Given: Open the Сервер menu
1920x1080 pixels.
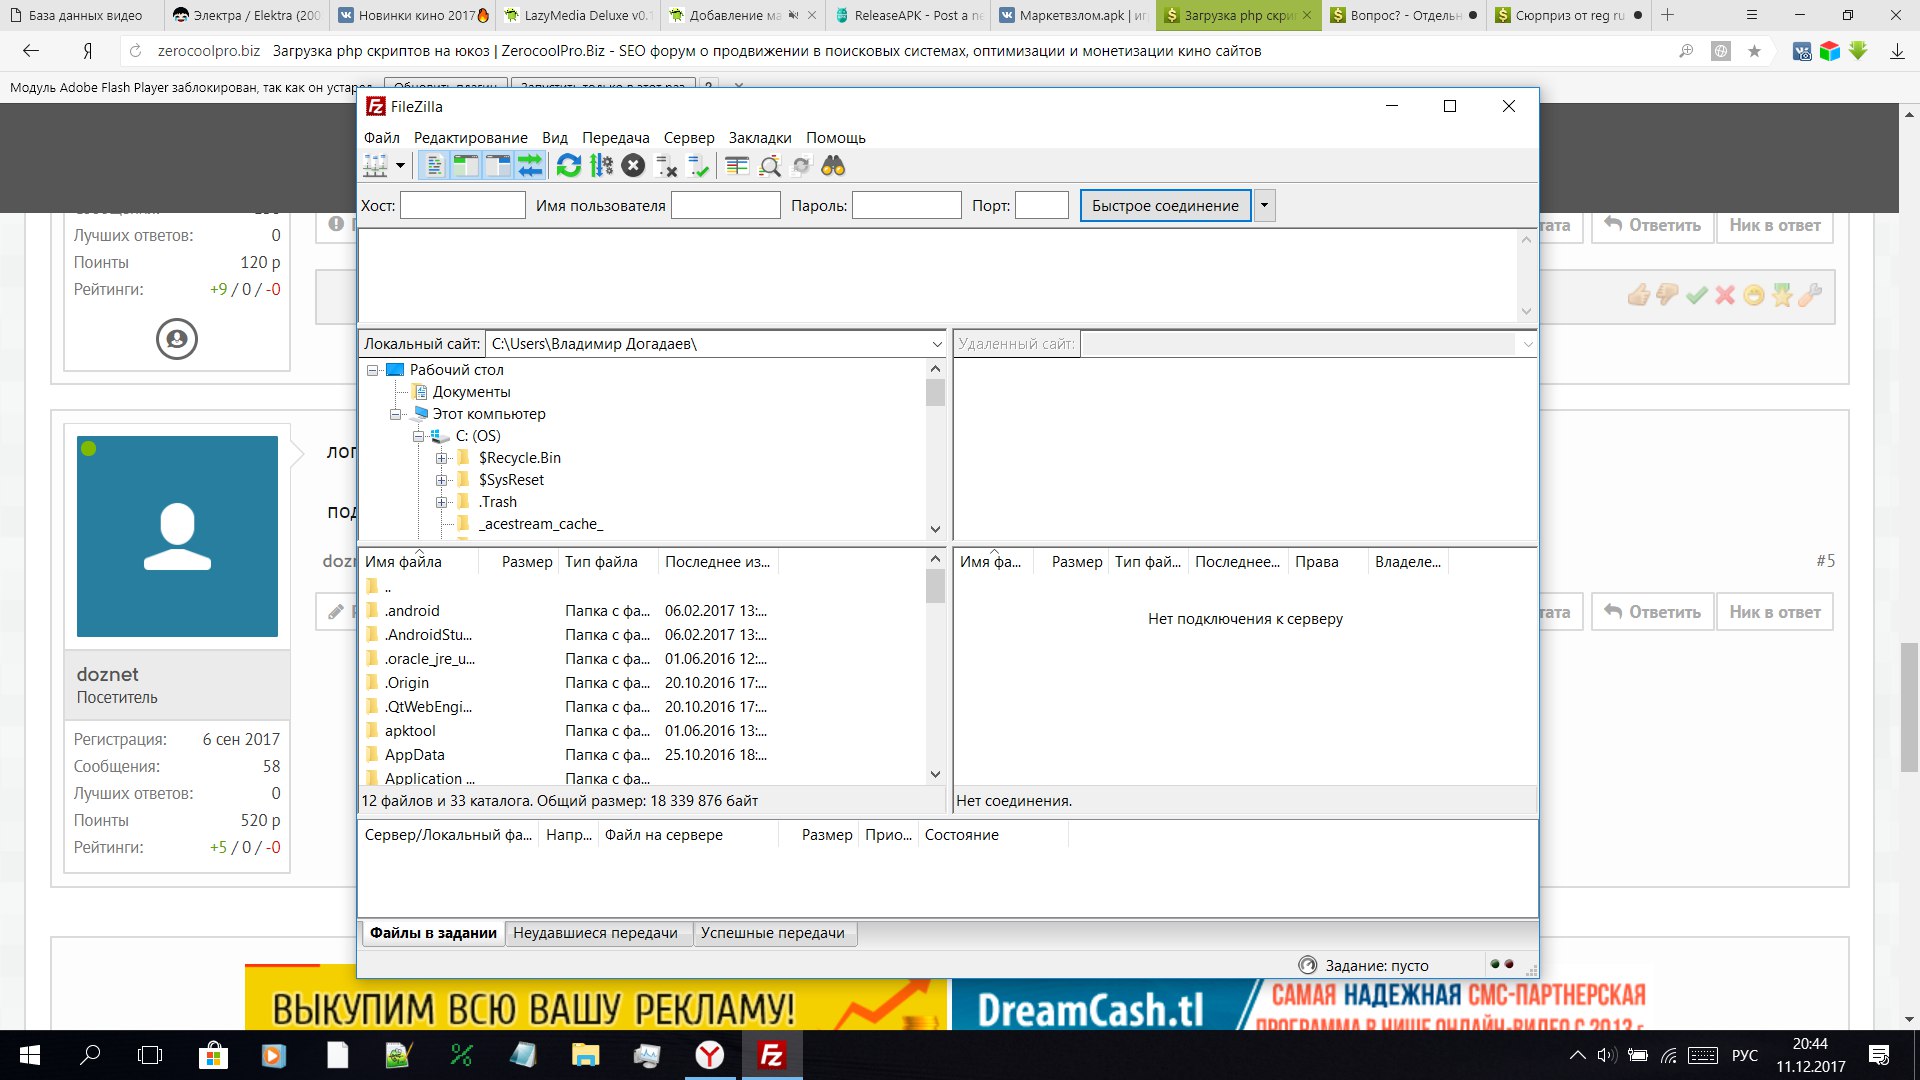Looking at the screenshot, I should (x=689, y=138).
